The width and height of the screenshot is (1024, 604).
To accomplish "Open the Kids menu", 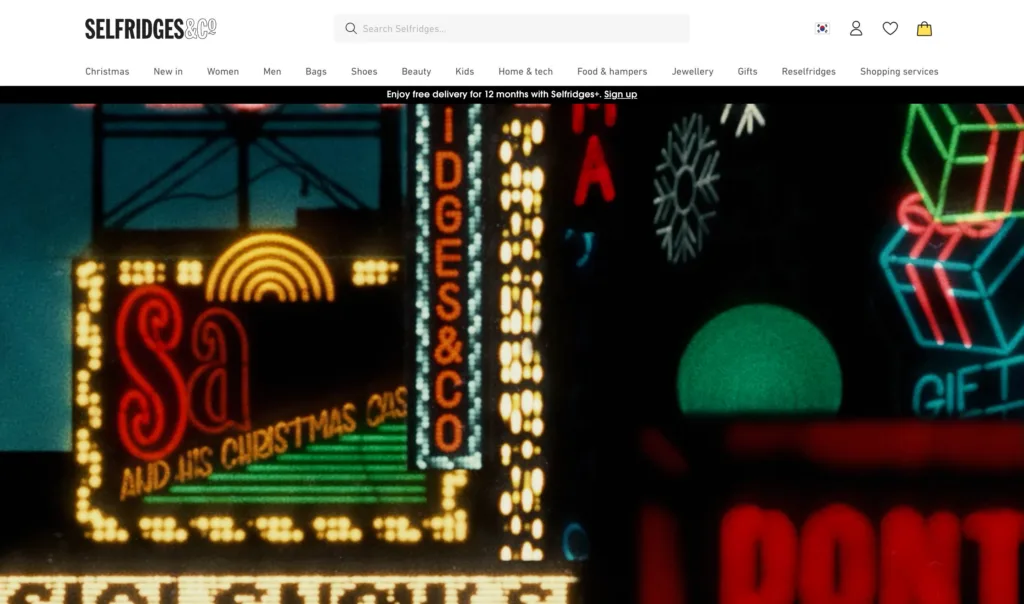I will pos(464,72).
